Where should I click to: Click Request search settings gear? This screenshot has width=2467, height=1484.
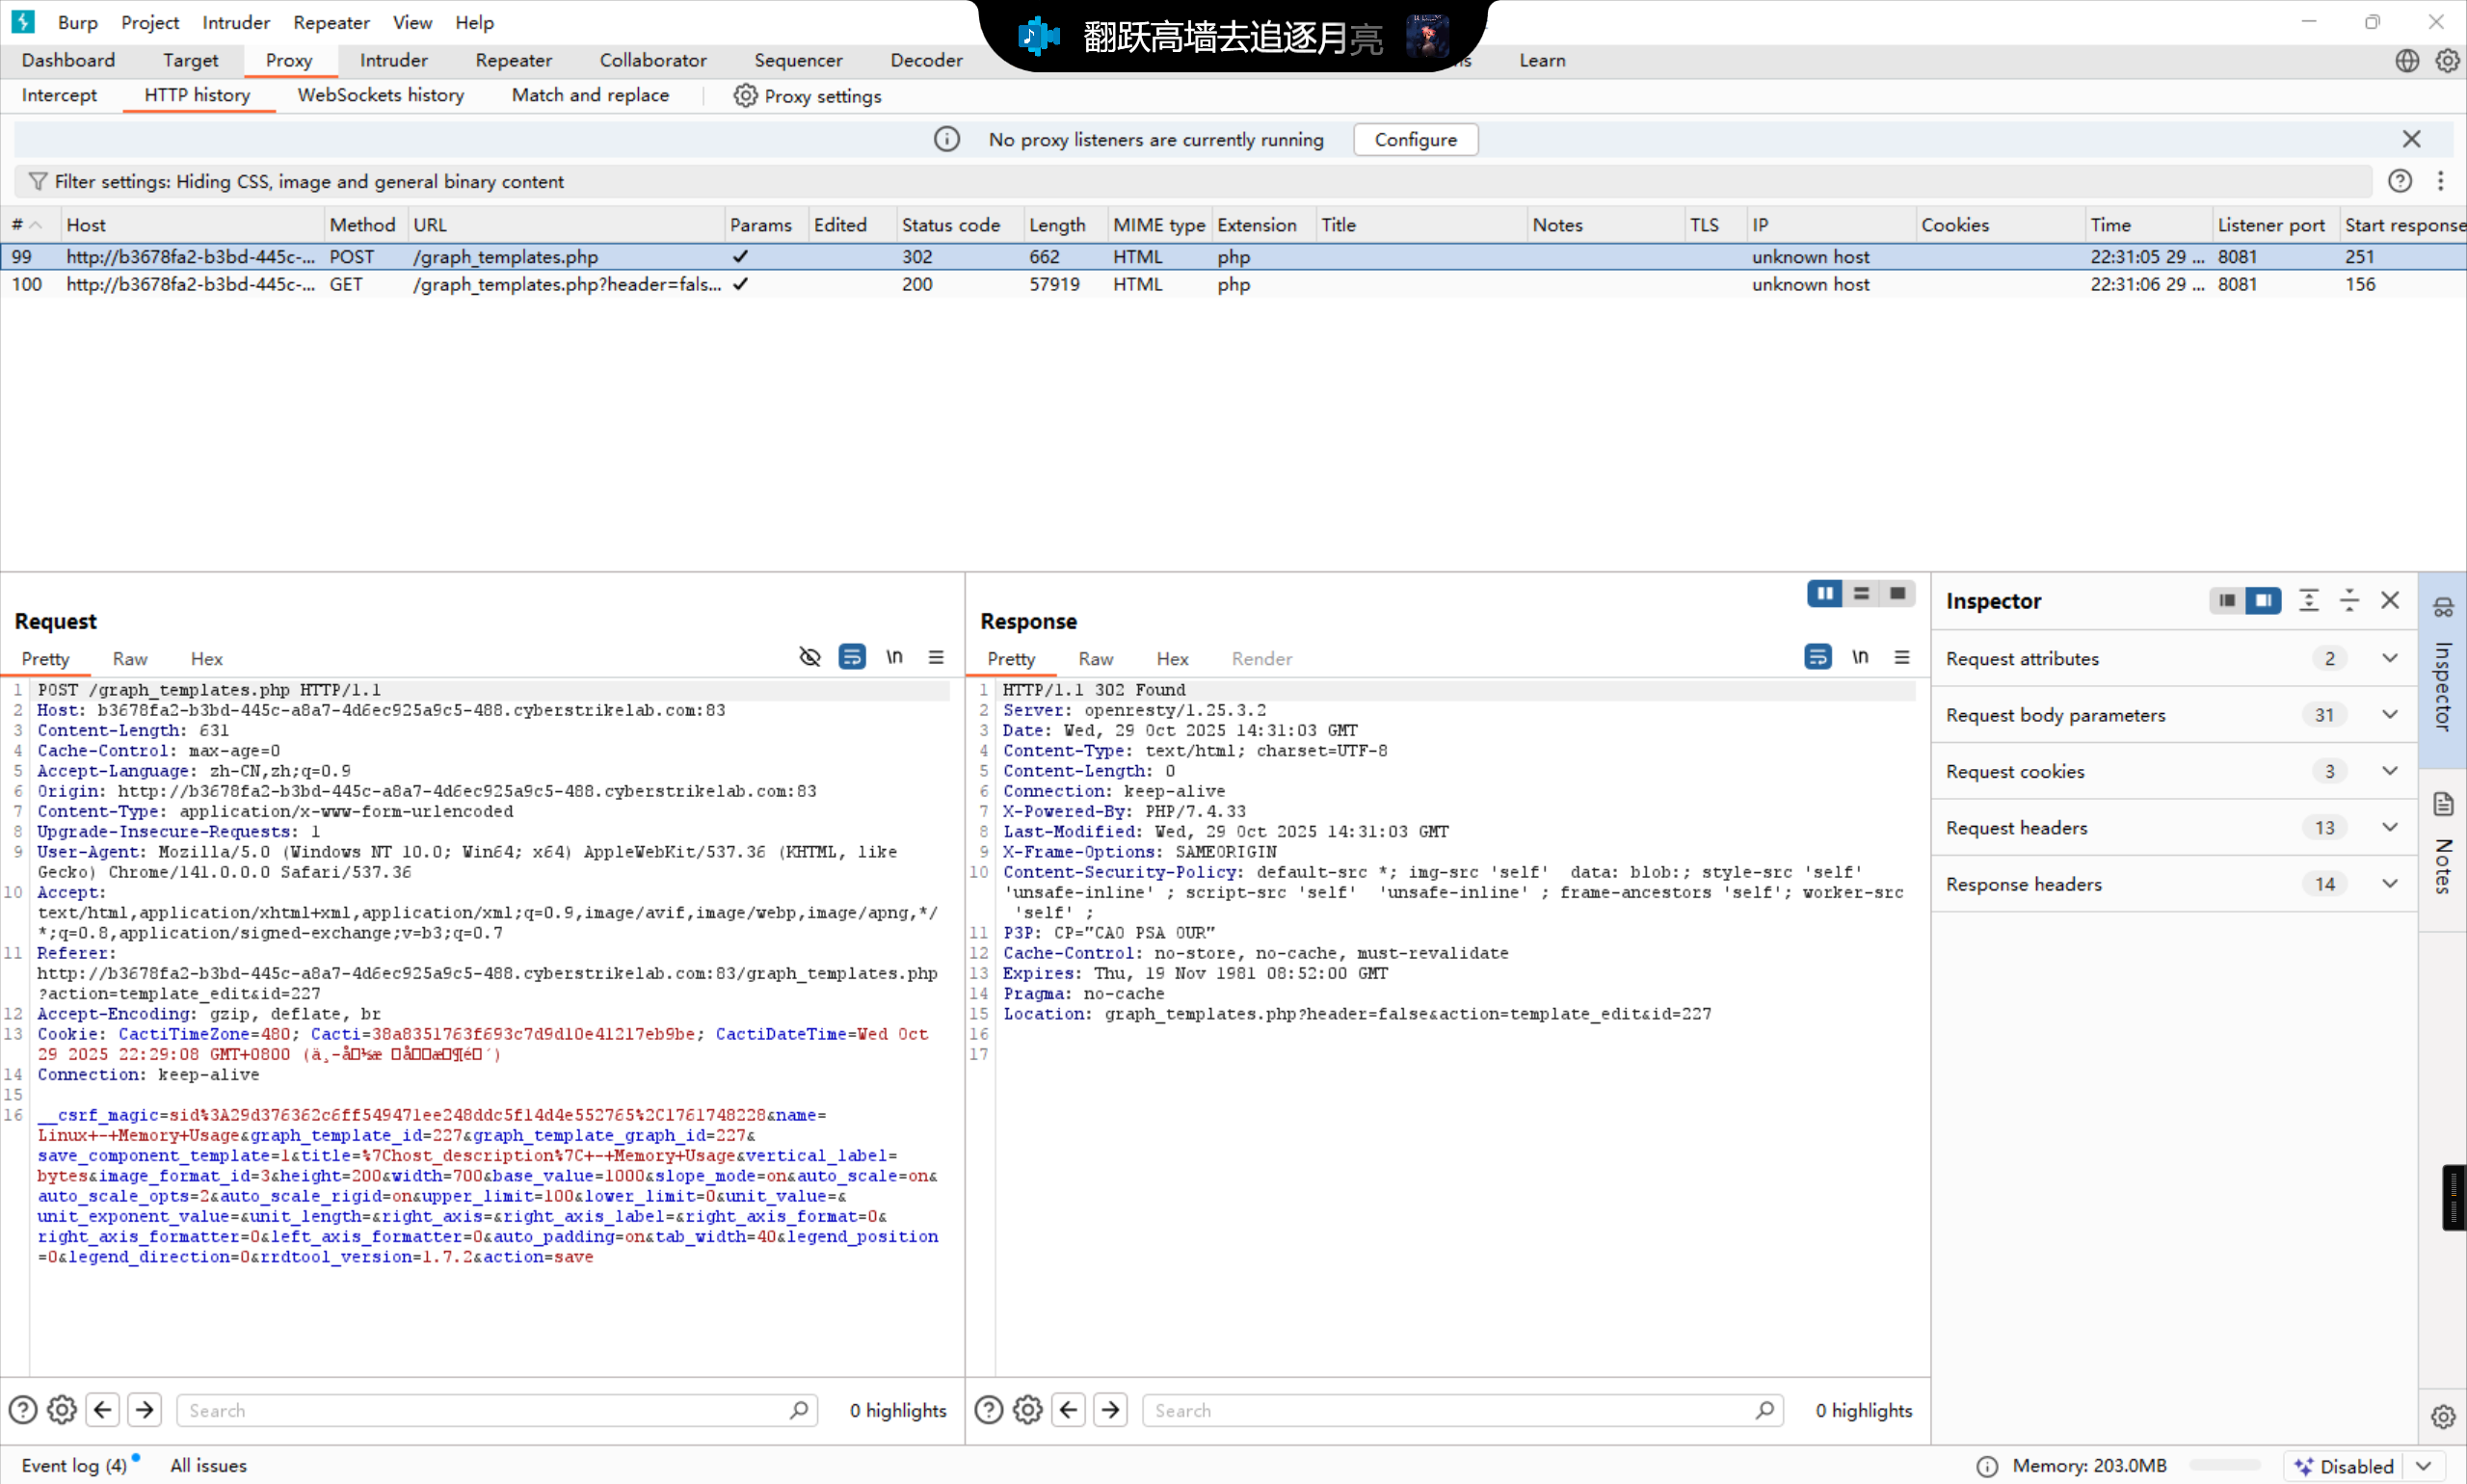point(62,1410)
